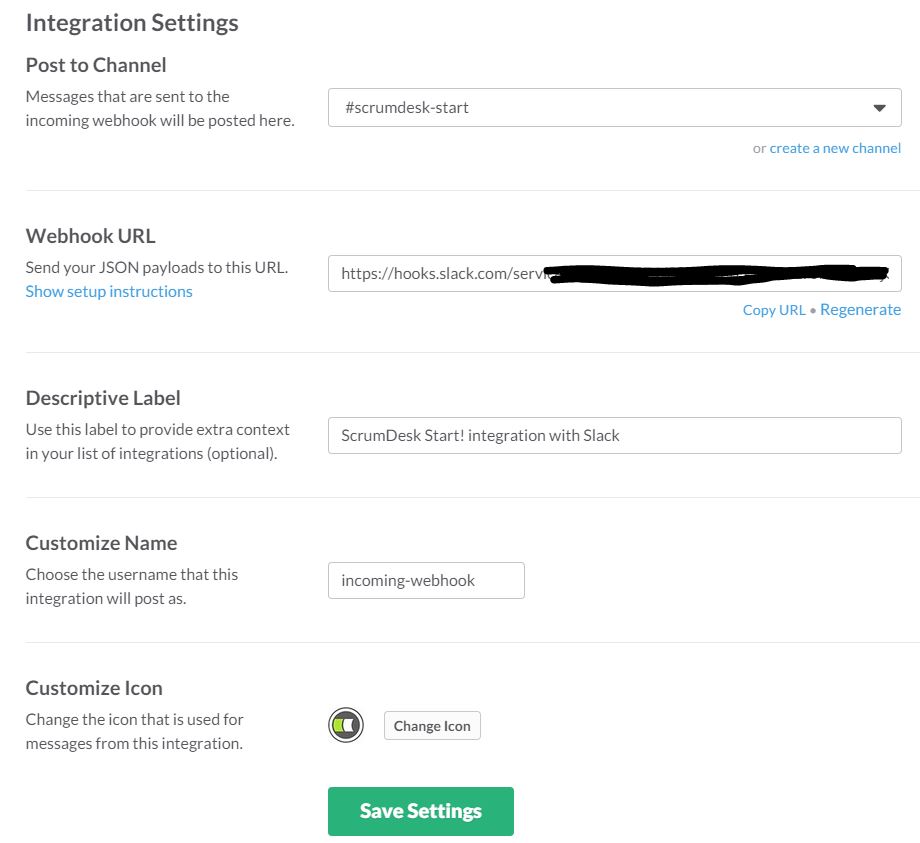The height and width of the screenshot is (843, 920).
Task: Regenerate the webhook URL
Action: click(x=860, y=309)
